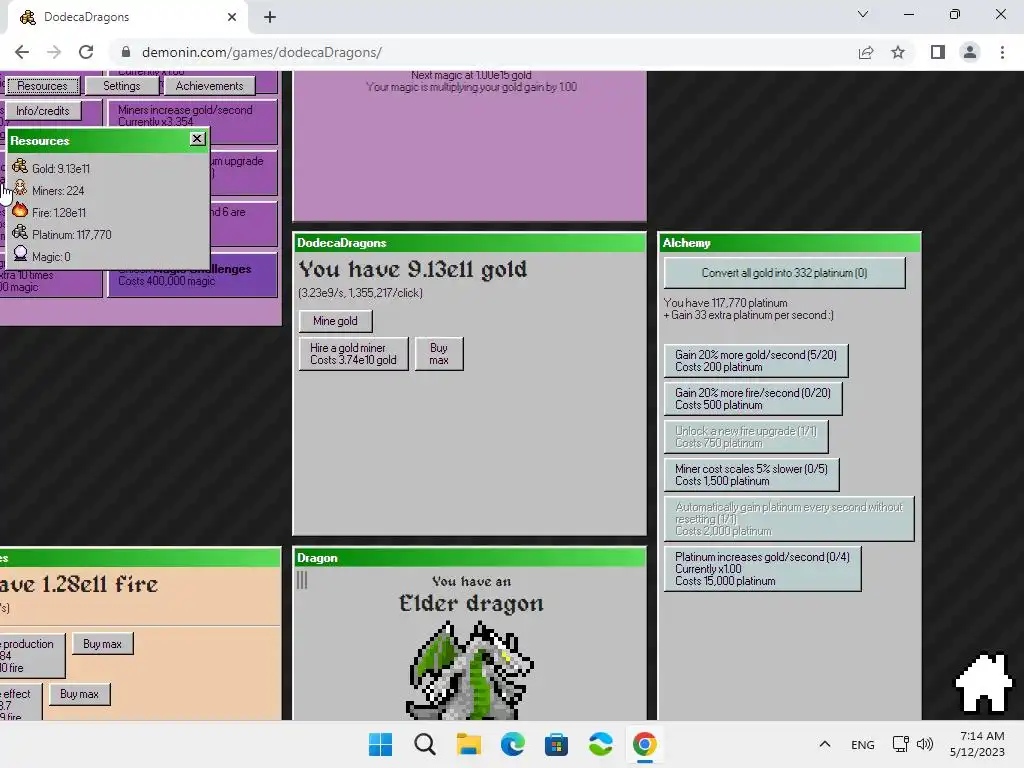Buy Miner cost scales 5% slower upgrade
The image size is (1024, 768).
tap(752, 475)
